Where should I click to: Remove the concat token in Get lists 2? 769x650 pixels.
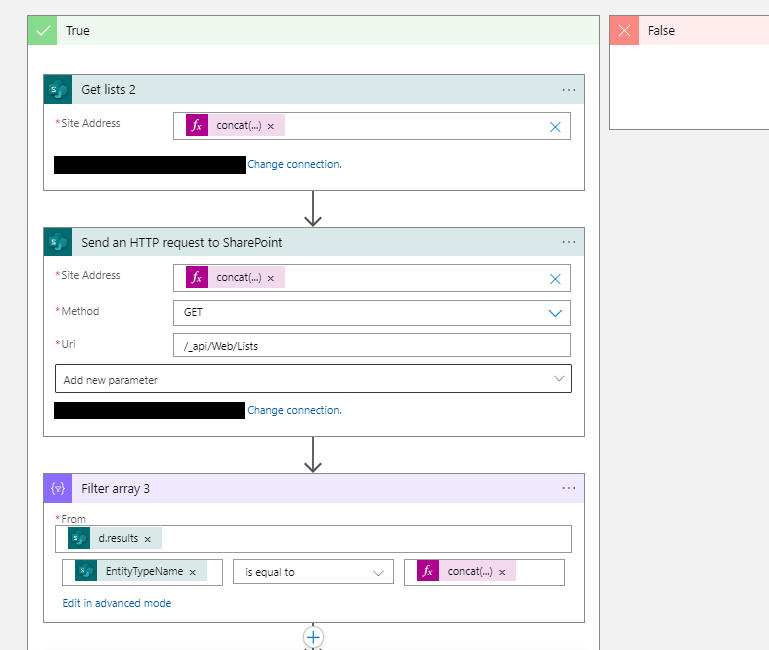[x=271, y=126]
